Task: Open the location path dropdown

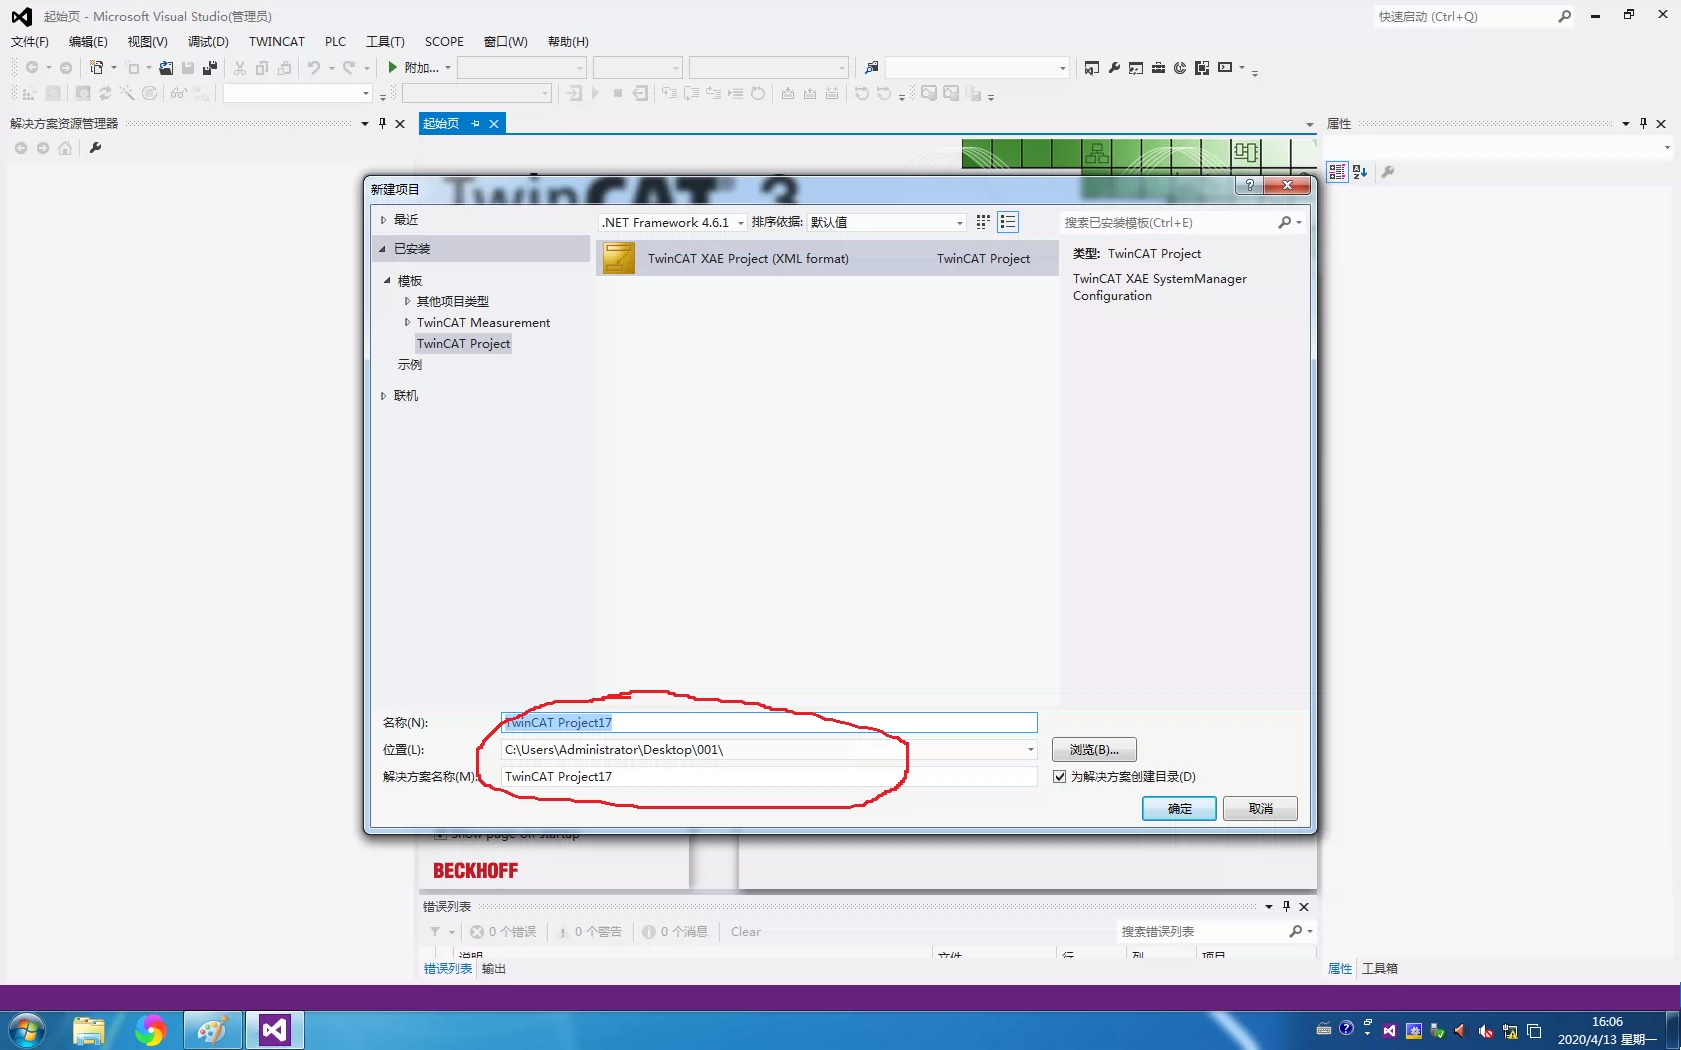Action: 1030,749
